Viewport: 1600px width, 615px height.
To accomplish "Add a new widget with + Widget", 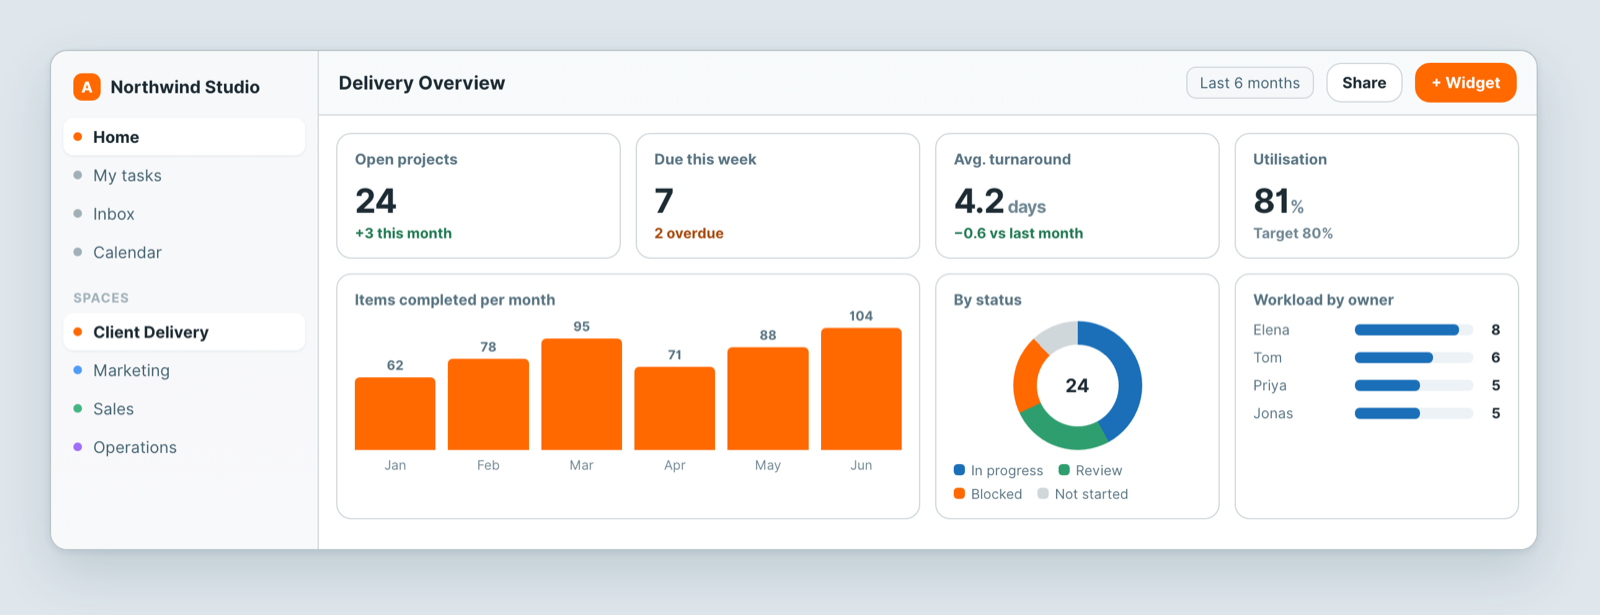I will pyautogui.click(x=1466, y=83).
